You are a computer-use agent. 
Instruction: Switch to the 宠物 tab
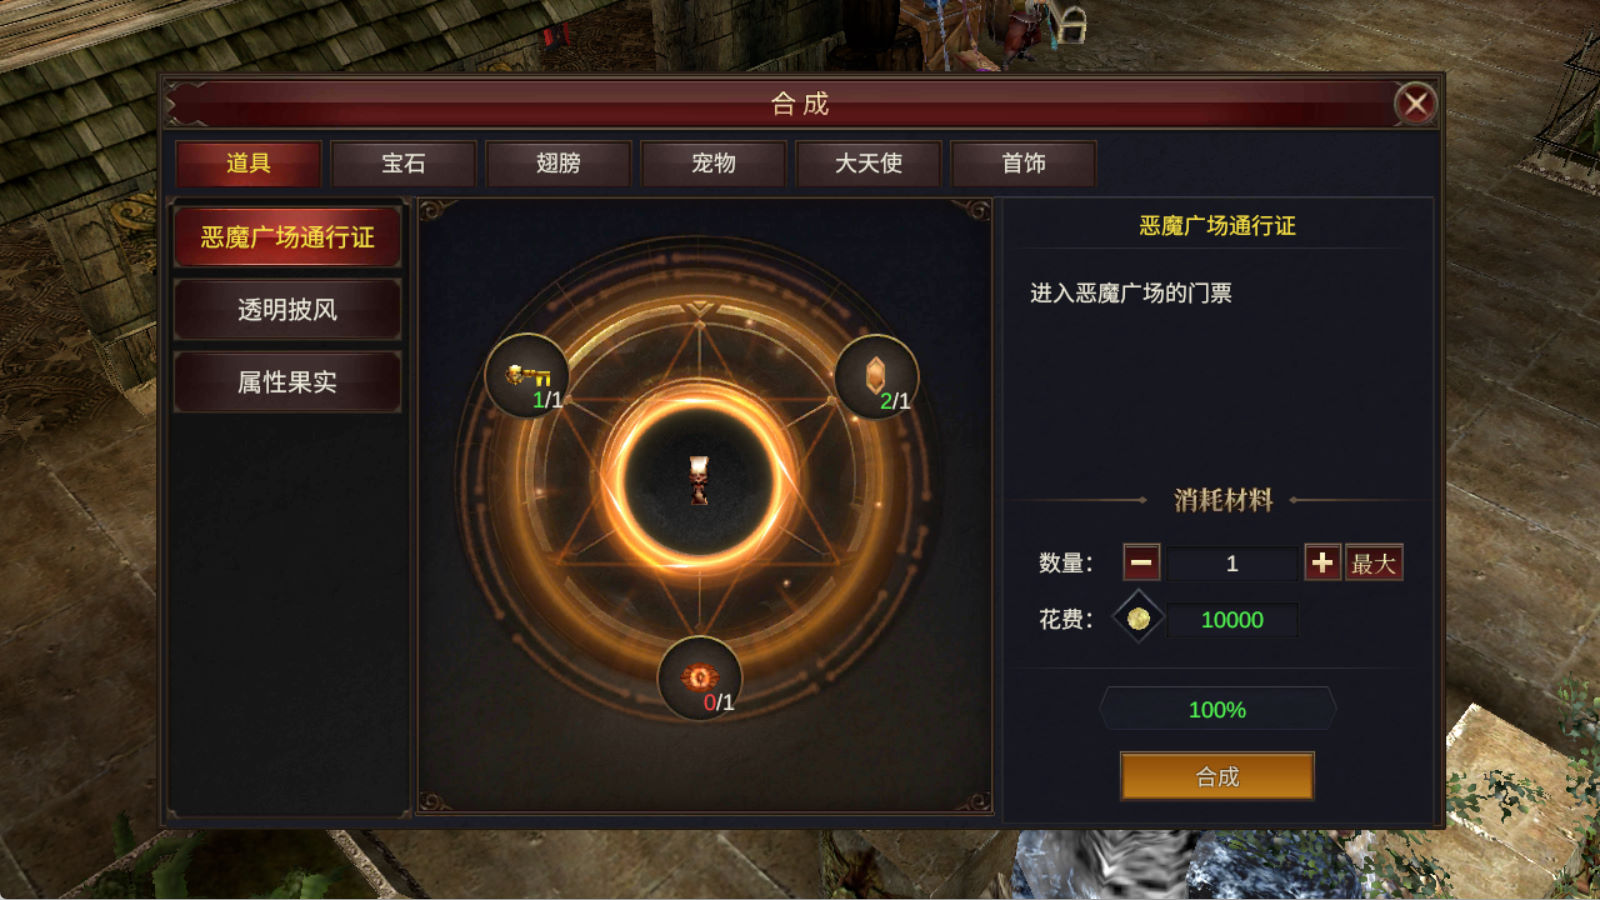pyautogui.click(x=713, y=163)
